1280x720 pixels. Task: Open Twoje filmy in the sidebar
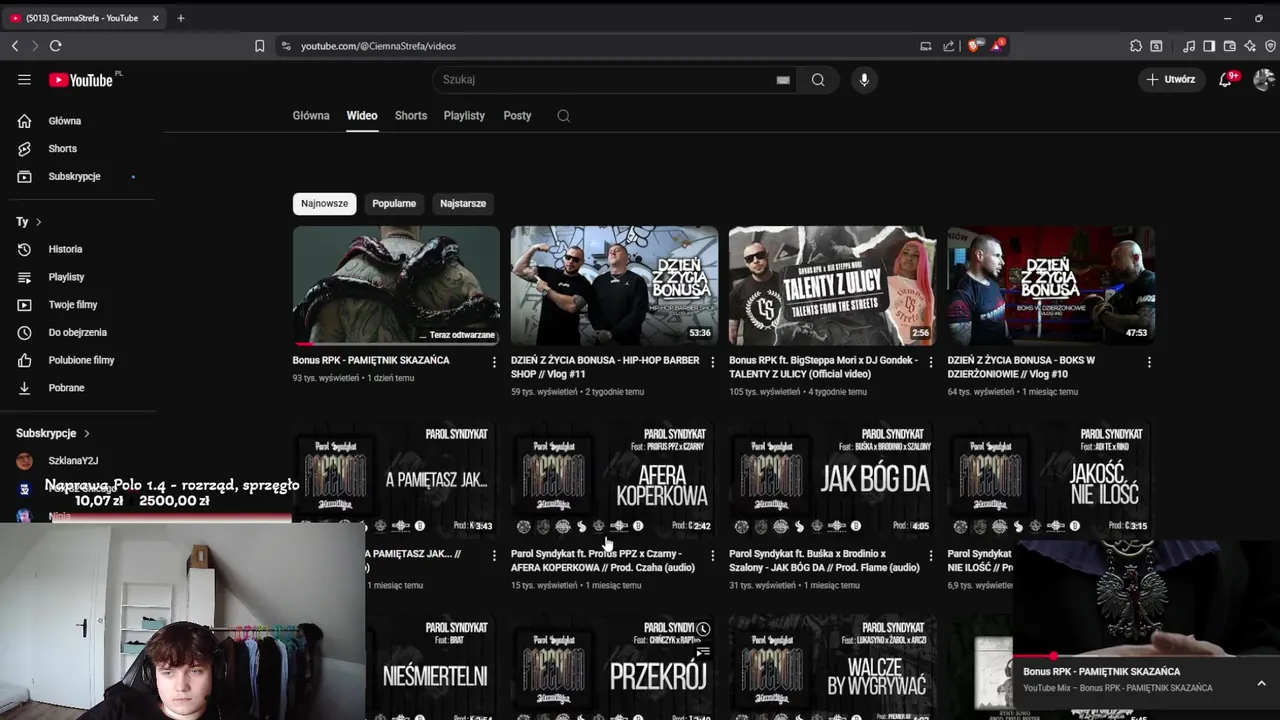(x=72, y=305)
